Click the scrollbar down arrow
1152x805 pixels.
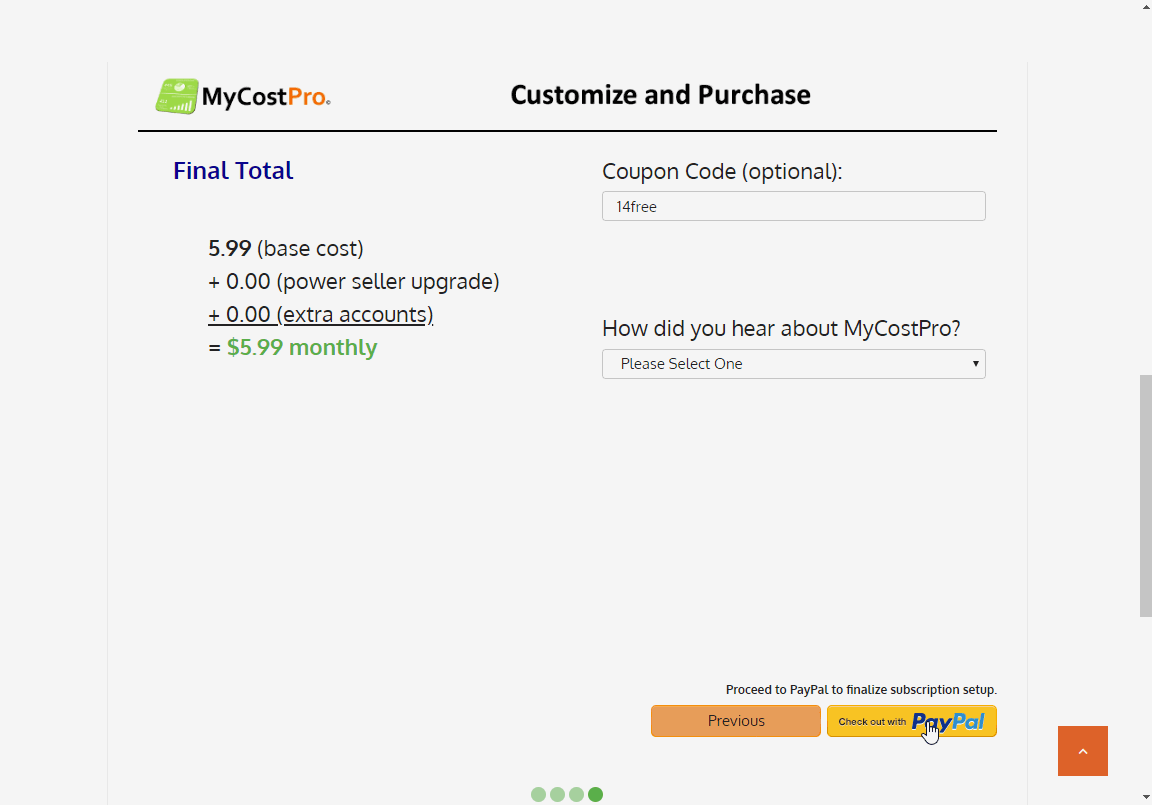tap(1146, 797)
